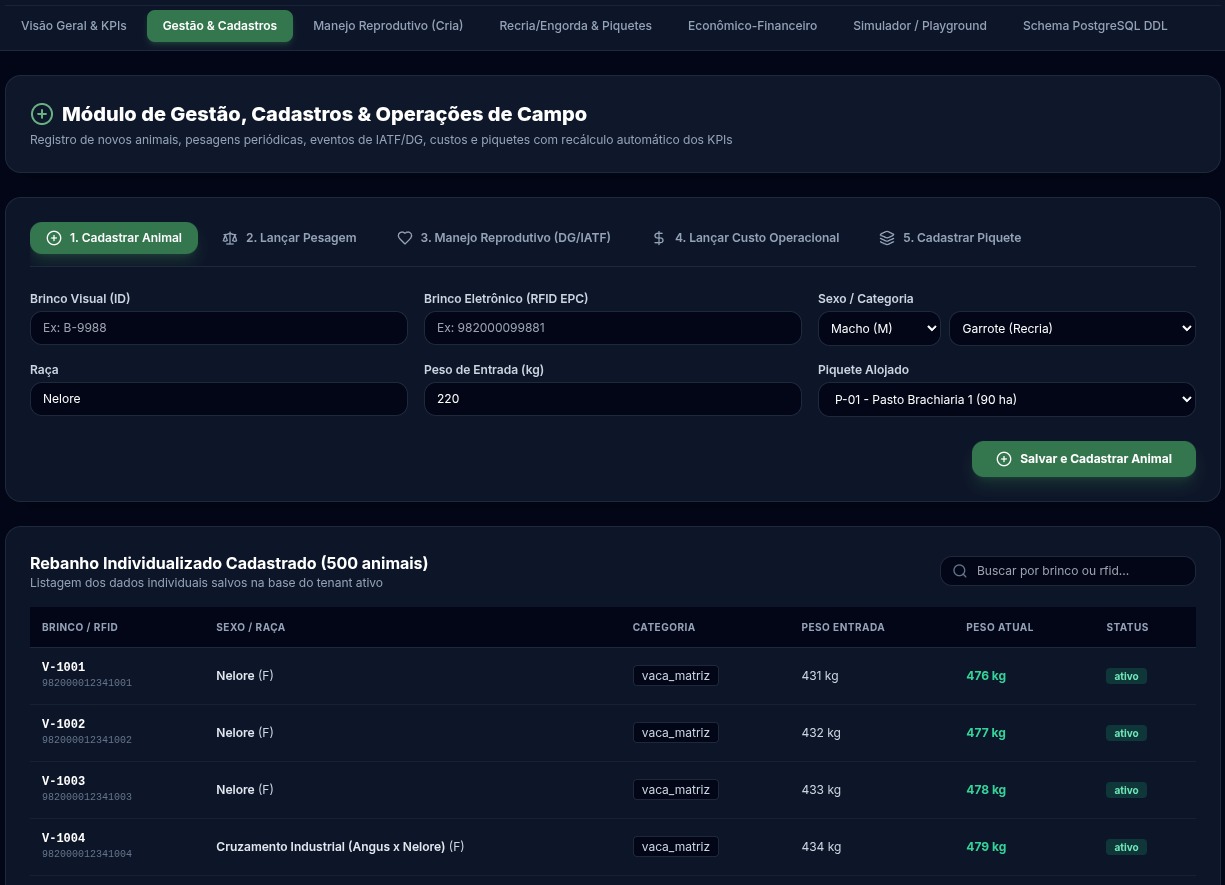The image size is (1225, 885).
Task: Click the 476 kg current weight value
Action: point(986,676)
